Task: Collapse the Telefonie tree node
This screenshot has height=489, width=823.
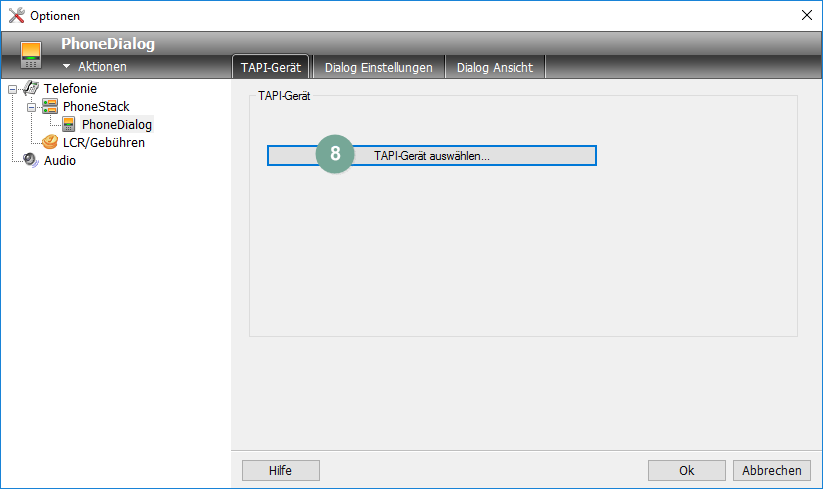Action: point(13,89)
